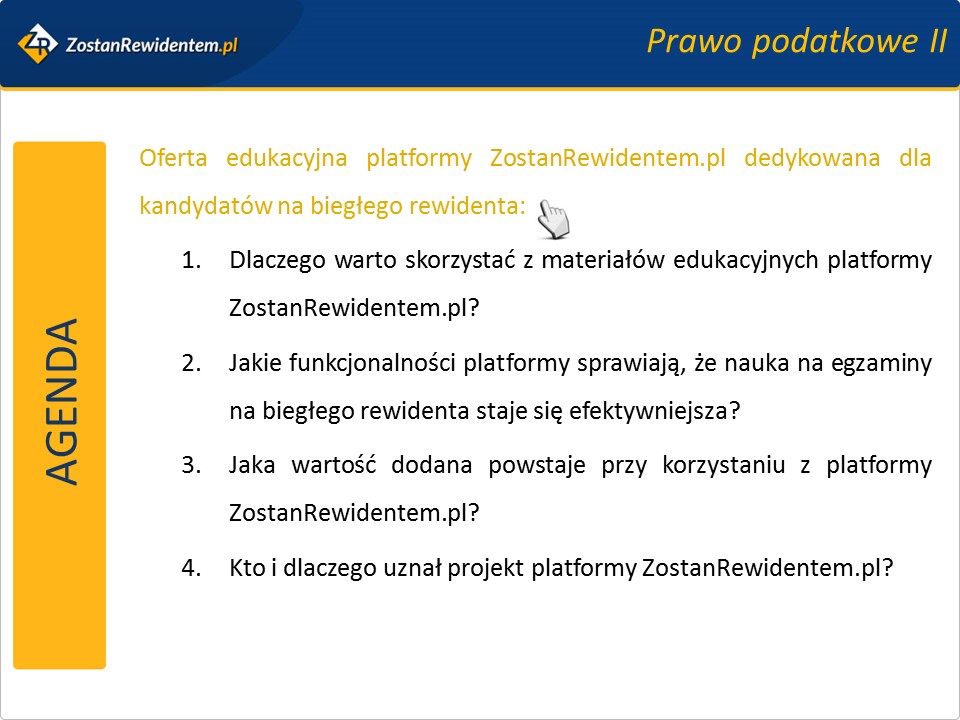Select agenda item 'Kto i dlaczego uznał projekt'
The width and height of the screenshot is (960, 720).
tap(560, 567)
